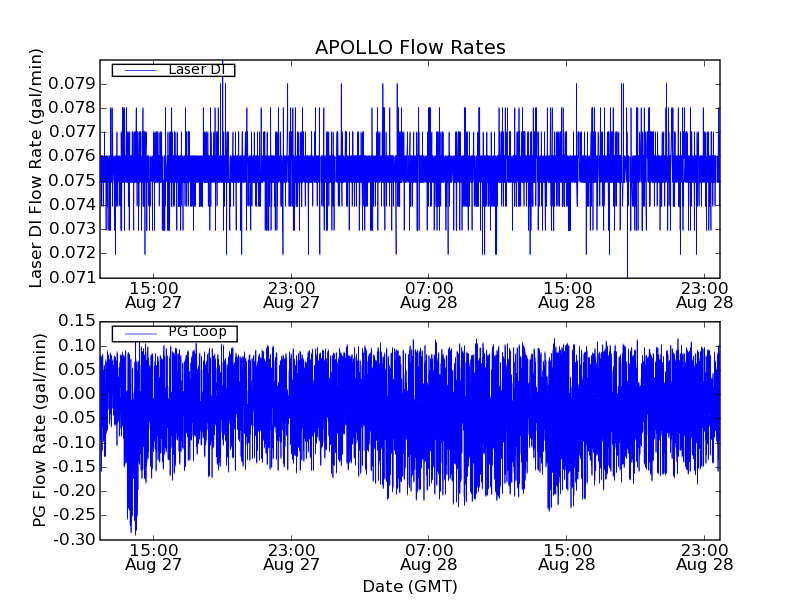Click the Date (GMT) axis label
Screen dimensions: 800x600
[410, 586]
